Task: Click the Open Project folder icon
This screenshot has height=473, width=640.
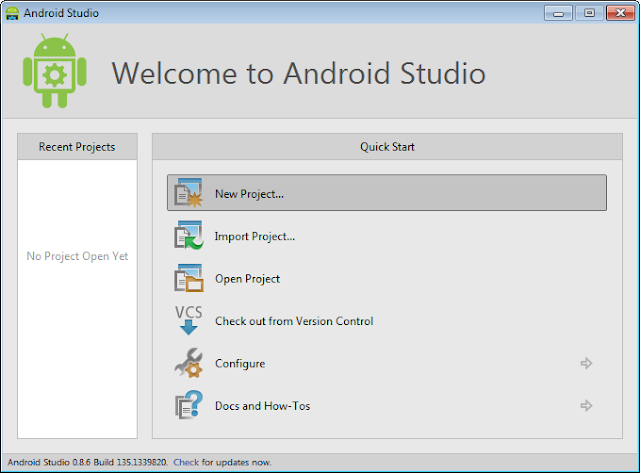Action: (188, 278)
